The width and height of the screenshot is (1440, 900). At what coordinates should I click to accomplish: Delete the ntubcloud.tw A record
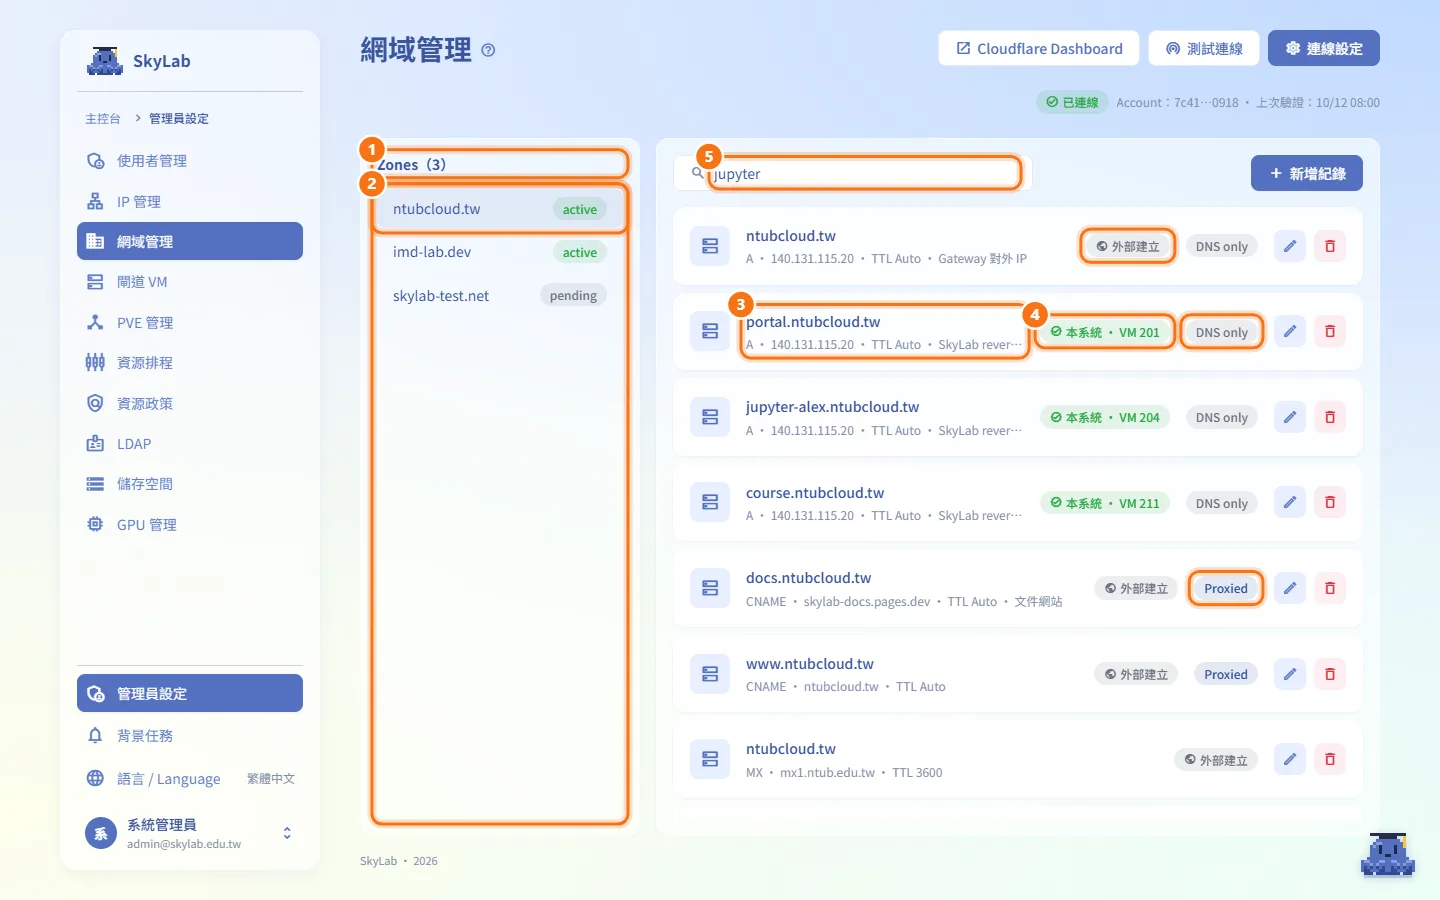1330,246
